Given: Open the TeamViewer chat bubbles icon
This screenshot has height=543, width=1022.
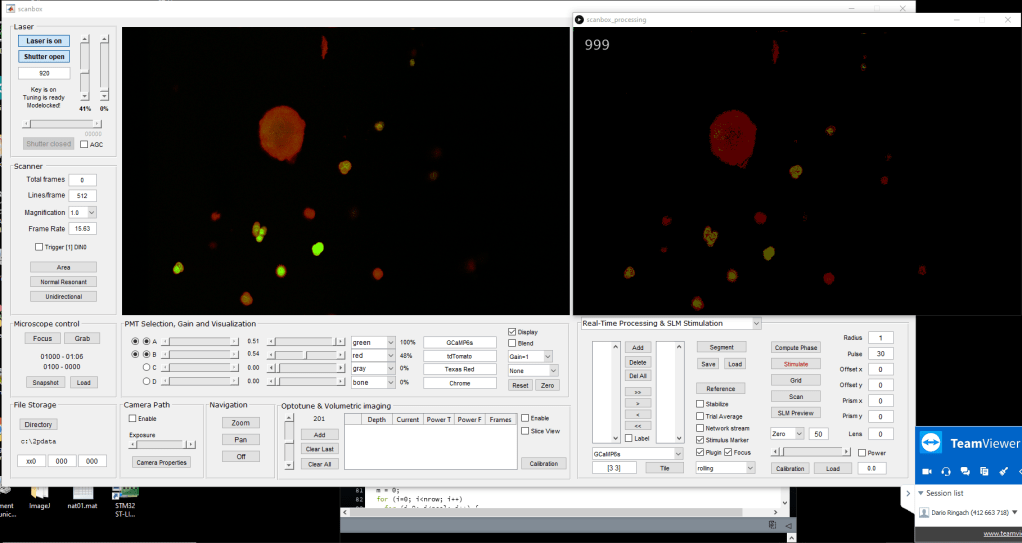Looking at the screenshot, I should point(965,471).
